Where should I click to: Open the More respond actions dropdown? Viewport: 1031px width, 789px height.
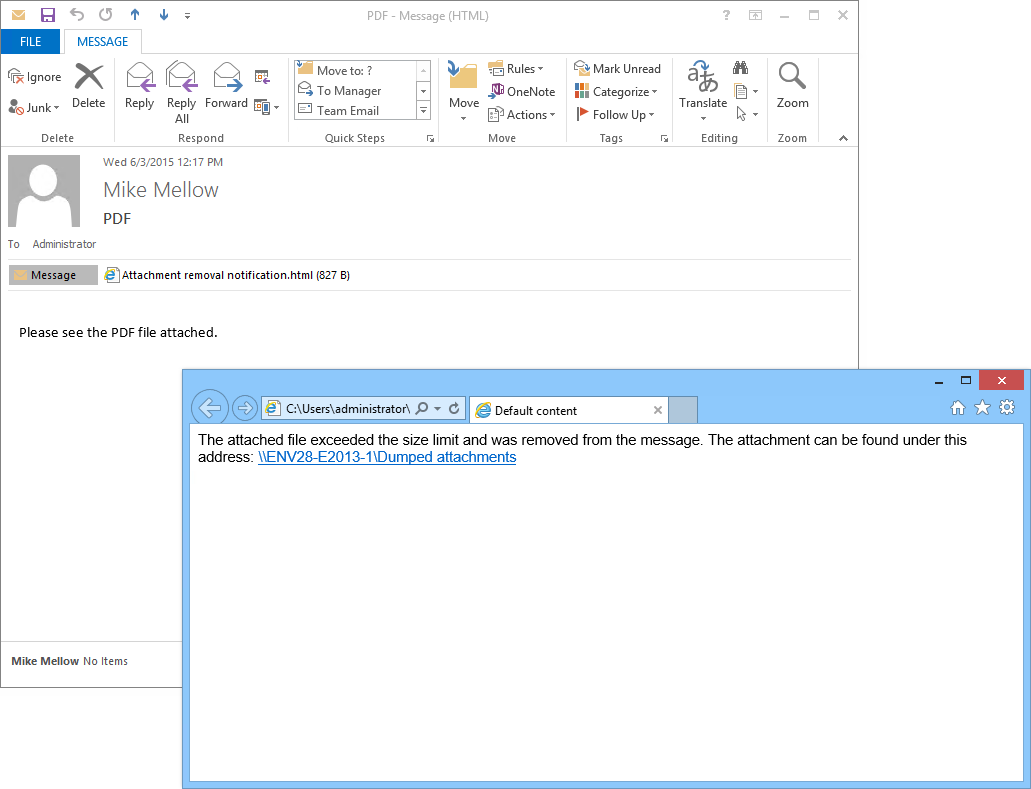point(266,107)
